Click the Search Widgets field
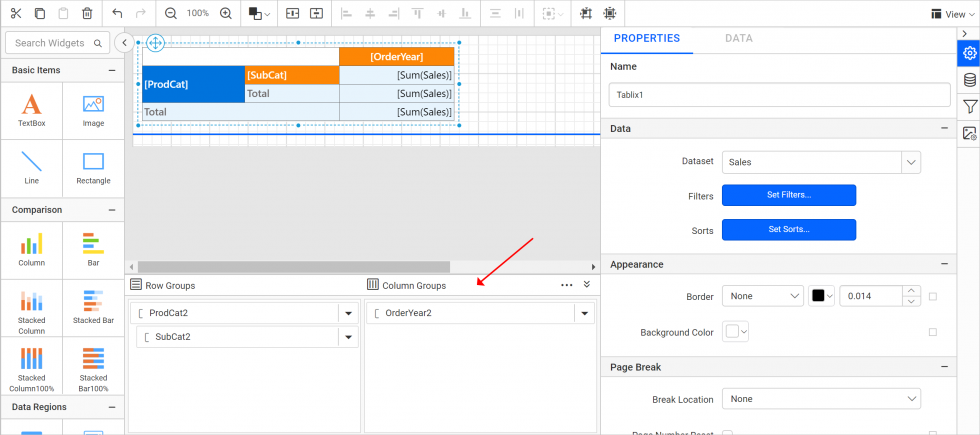Image resolution: width=980 pixels, height=435 pixels. click(x=57, y=43)
